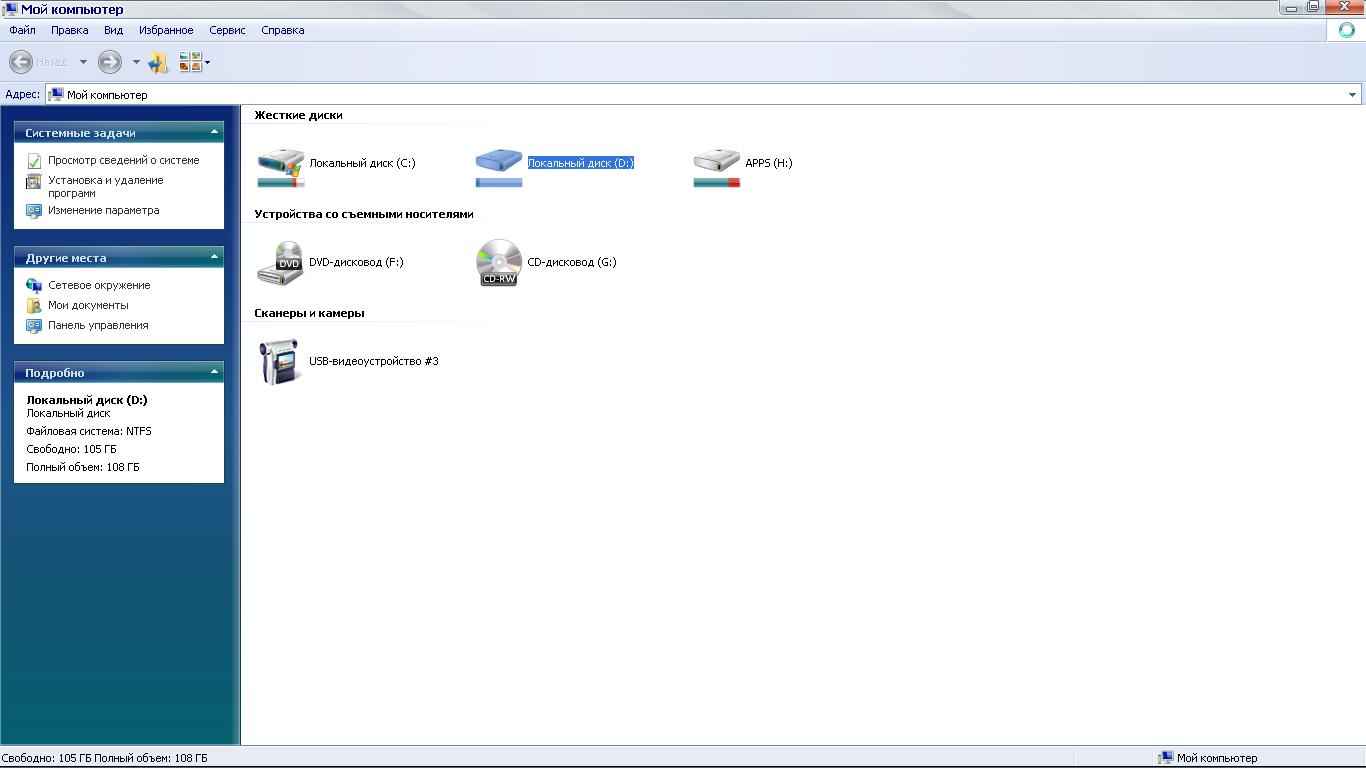Image resolution: width=1366 pixels, height=768 pixels.
Task: Click the Views thumbnails toolbar icon
Action: point(190,62)
